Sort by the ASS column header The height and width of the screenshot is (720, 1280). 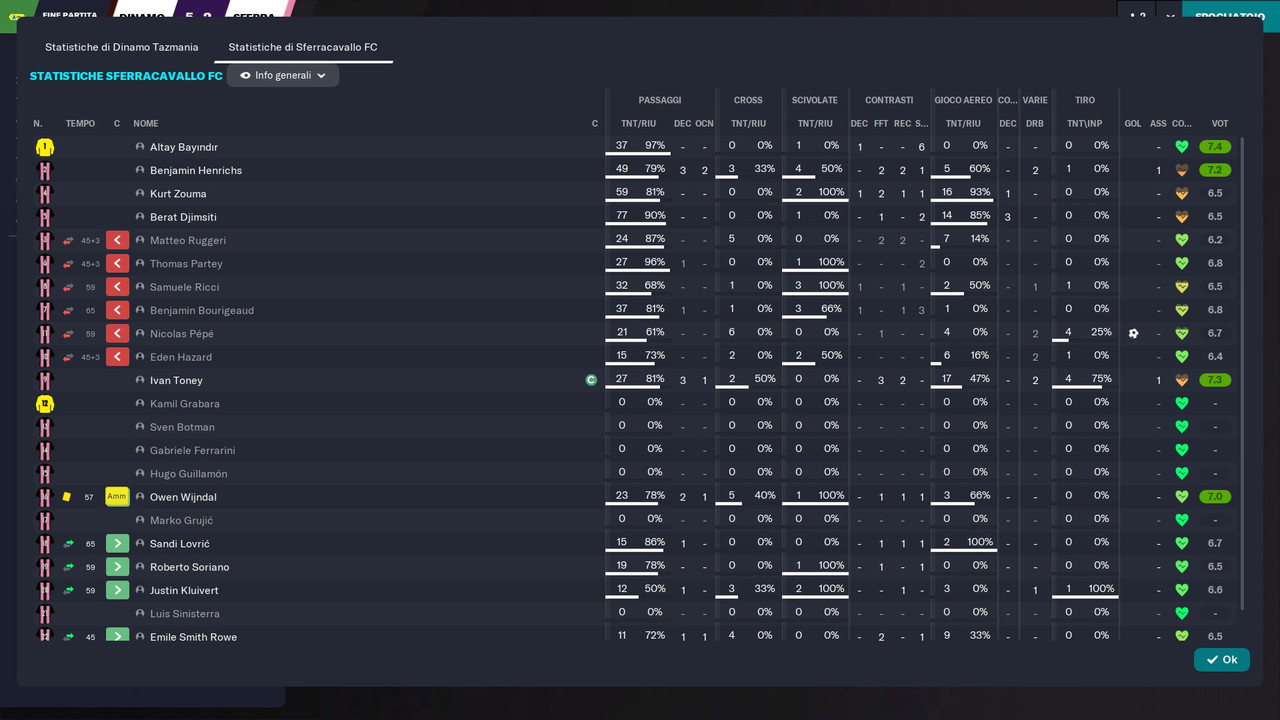(x=1158, y=124)
